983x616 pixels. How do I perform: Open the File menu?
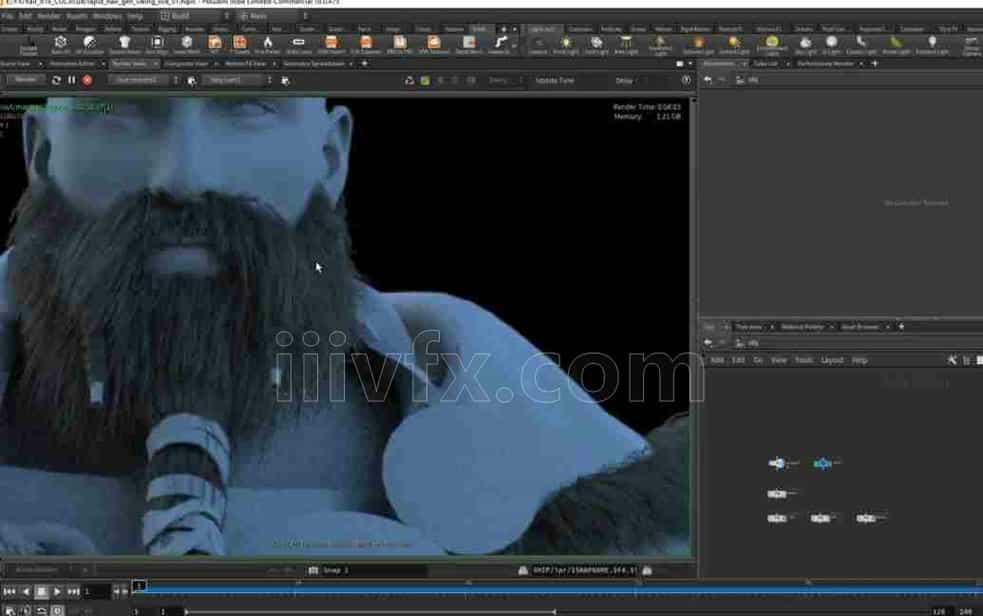(x=7, y=16)
